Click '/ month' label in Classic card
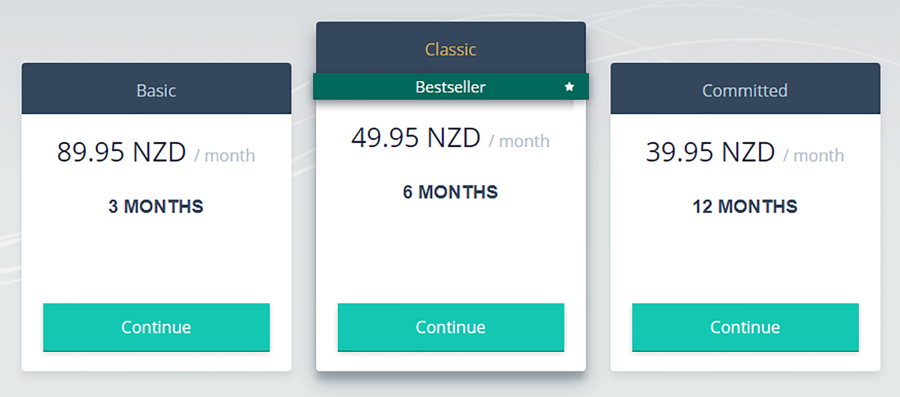This screenshot has height=397, width=900. pyautogui.click(x=519, y=141)
